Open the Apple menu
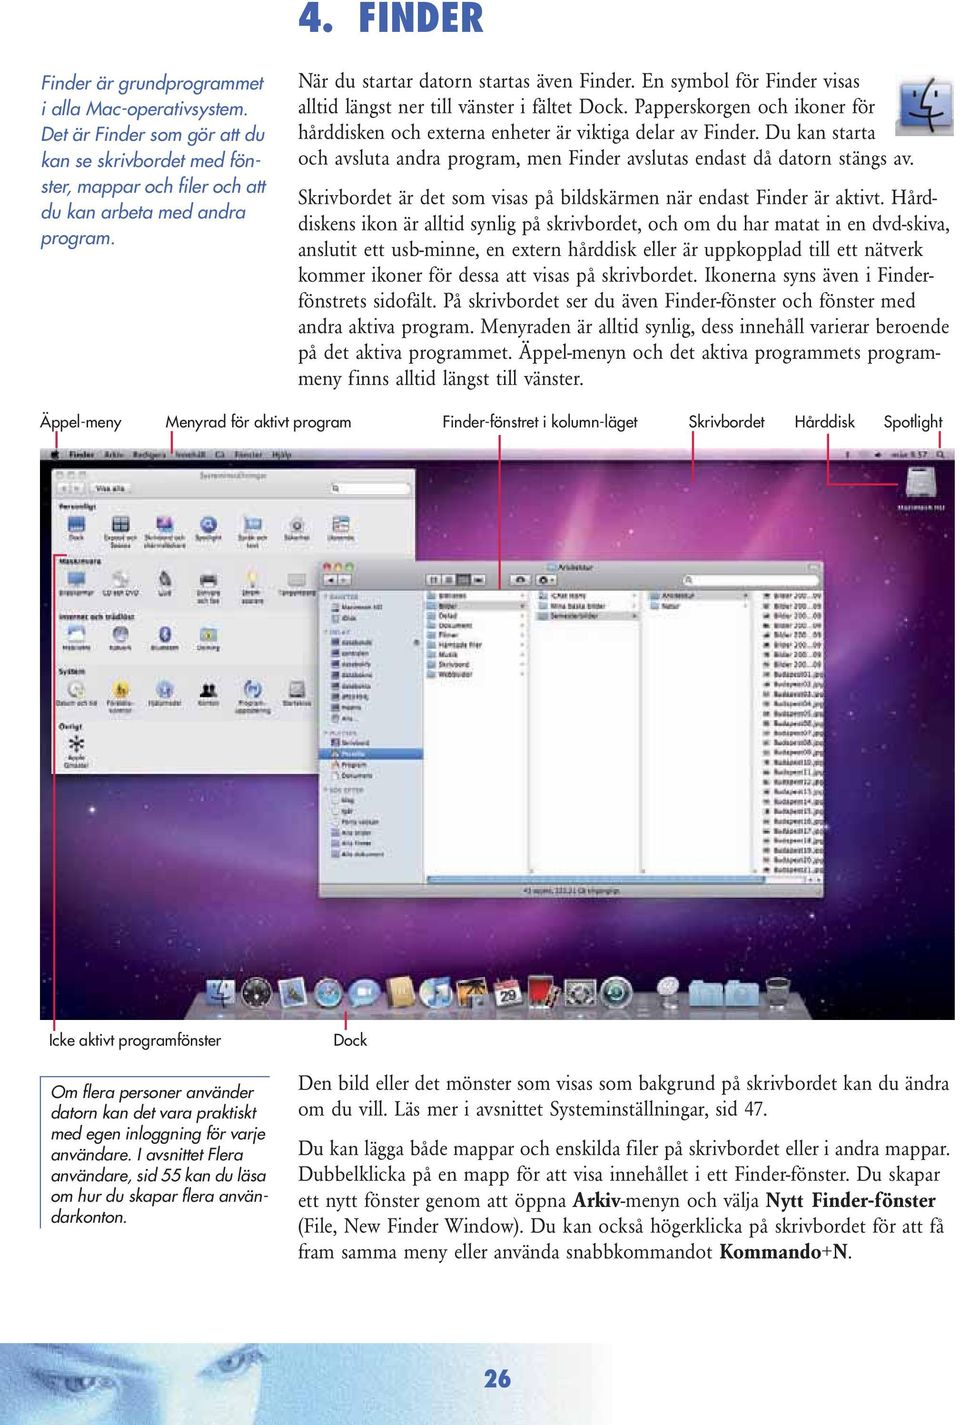960x1425 pixels. 55,455
